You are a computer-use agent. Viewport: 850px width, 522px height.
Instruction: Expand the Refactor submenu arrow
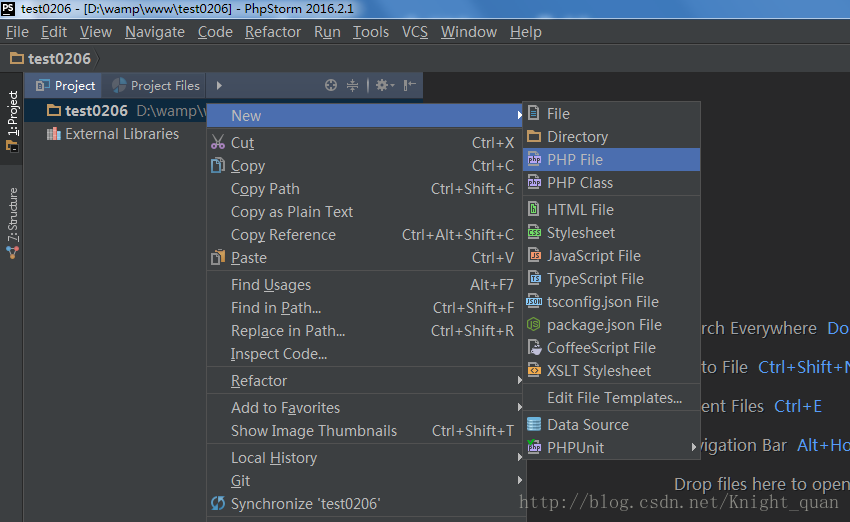[x=519, y=380]
